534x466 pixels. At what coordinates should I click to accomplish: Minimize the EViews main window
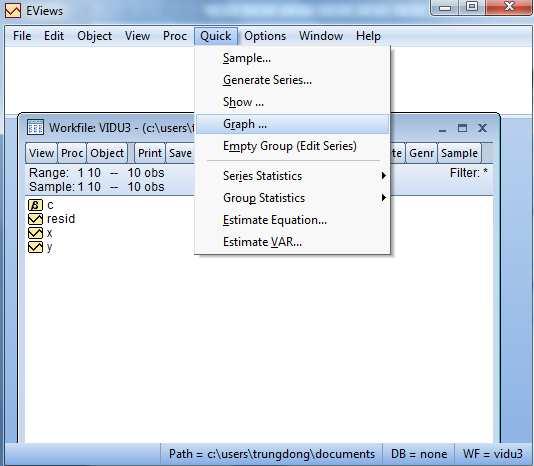coord(445,7)
